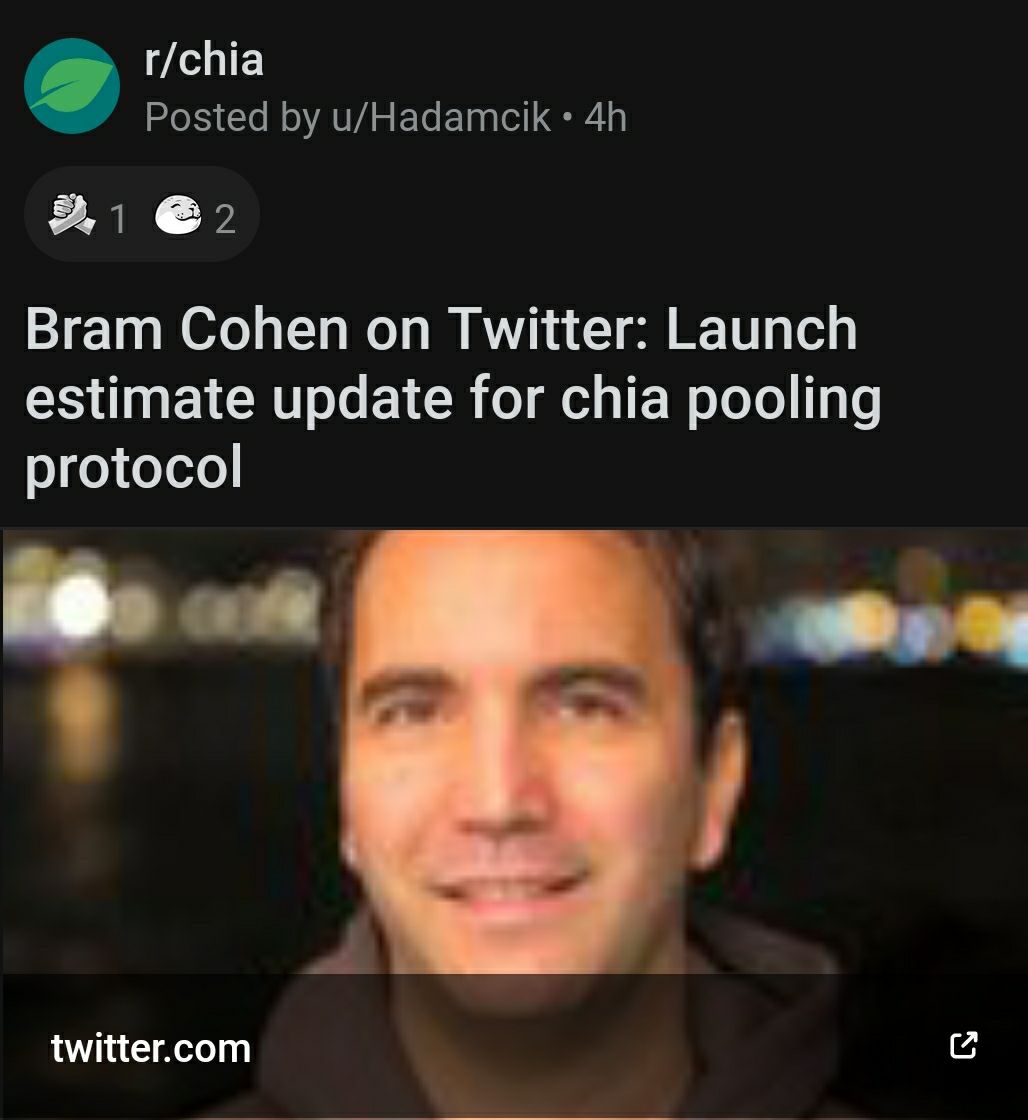Screen dimensions: 1028x1120
Task: Tap the dark link banner under the photo
Action: (514, 1046)
